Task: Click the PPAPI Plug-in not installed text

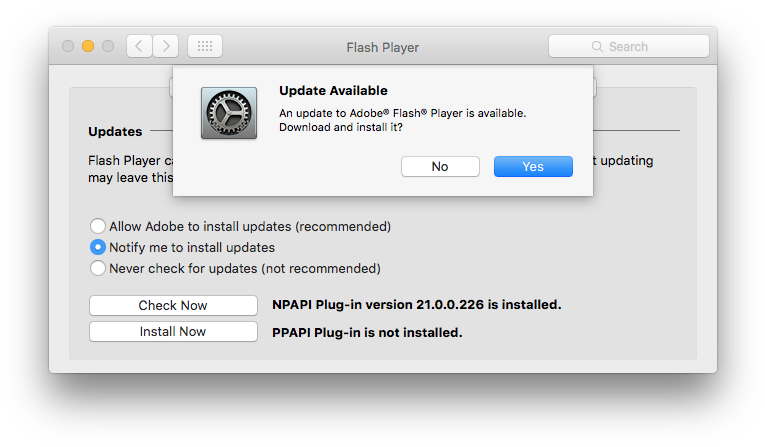Action: (x=367, y=332)
